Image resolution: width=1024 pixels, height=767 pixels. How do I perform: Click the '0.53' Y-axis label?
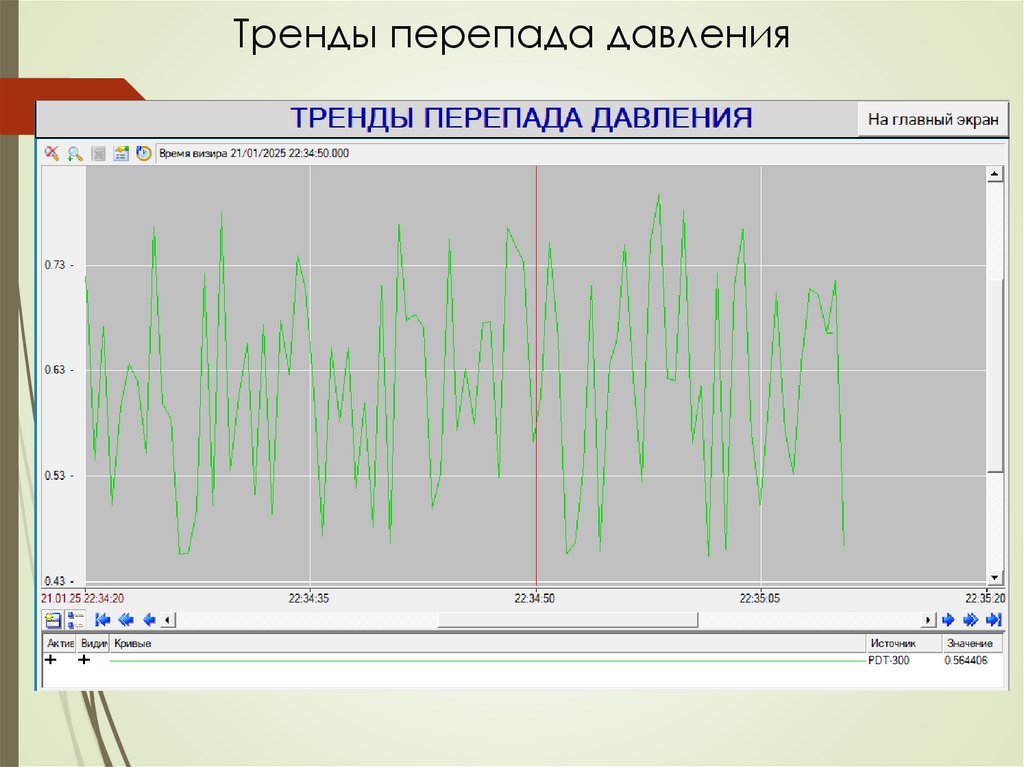(x=55, y=476)
